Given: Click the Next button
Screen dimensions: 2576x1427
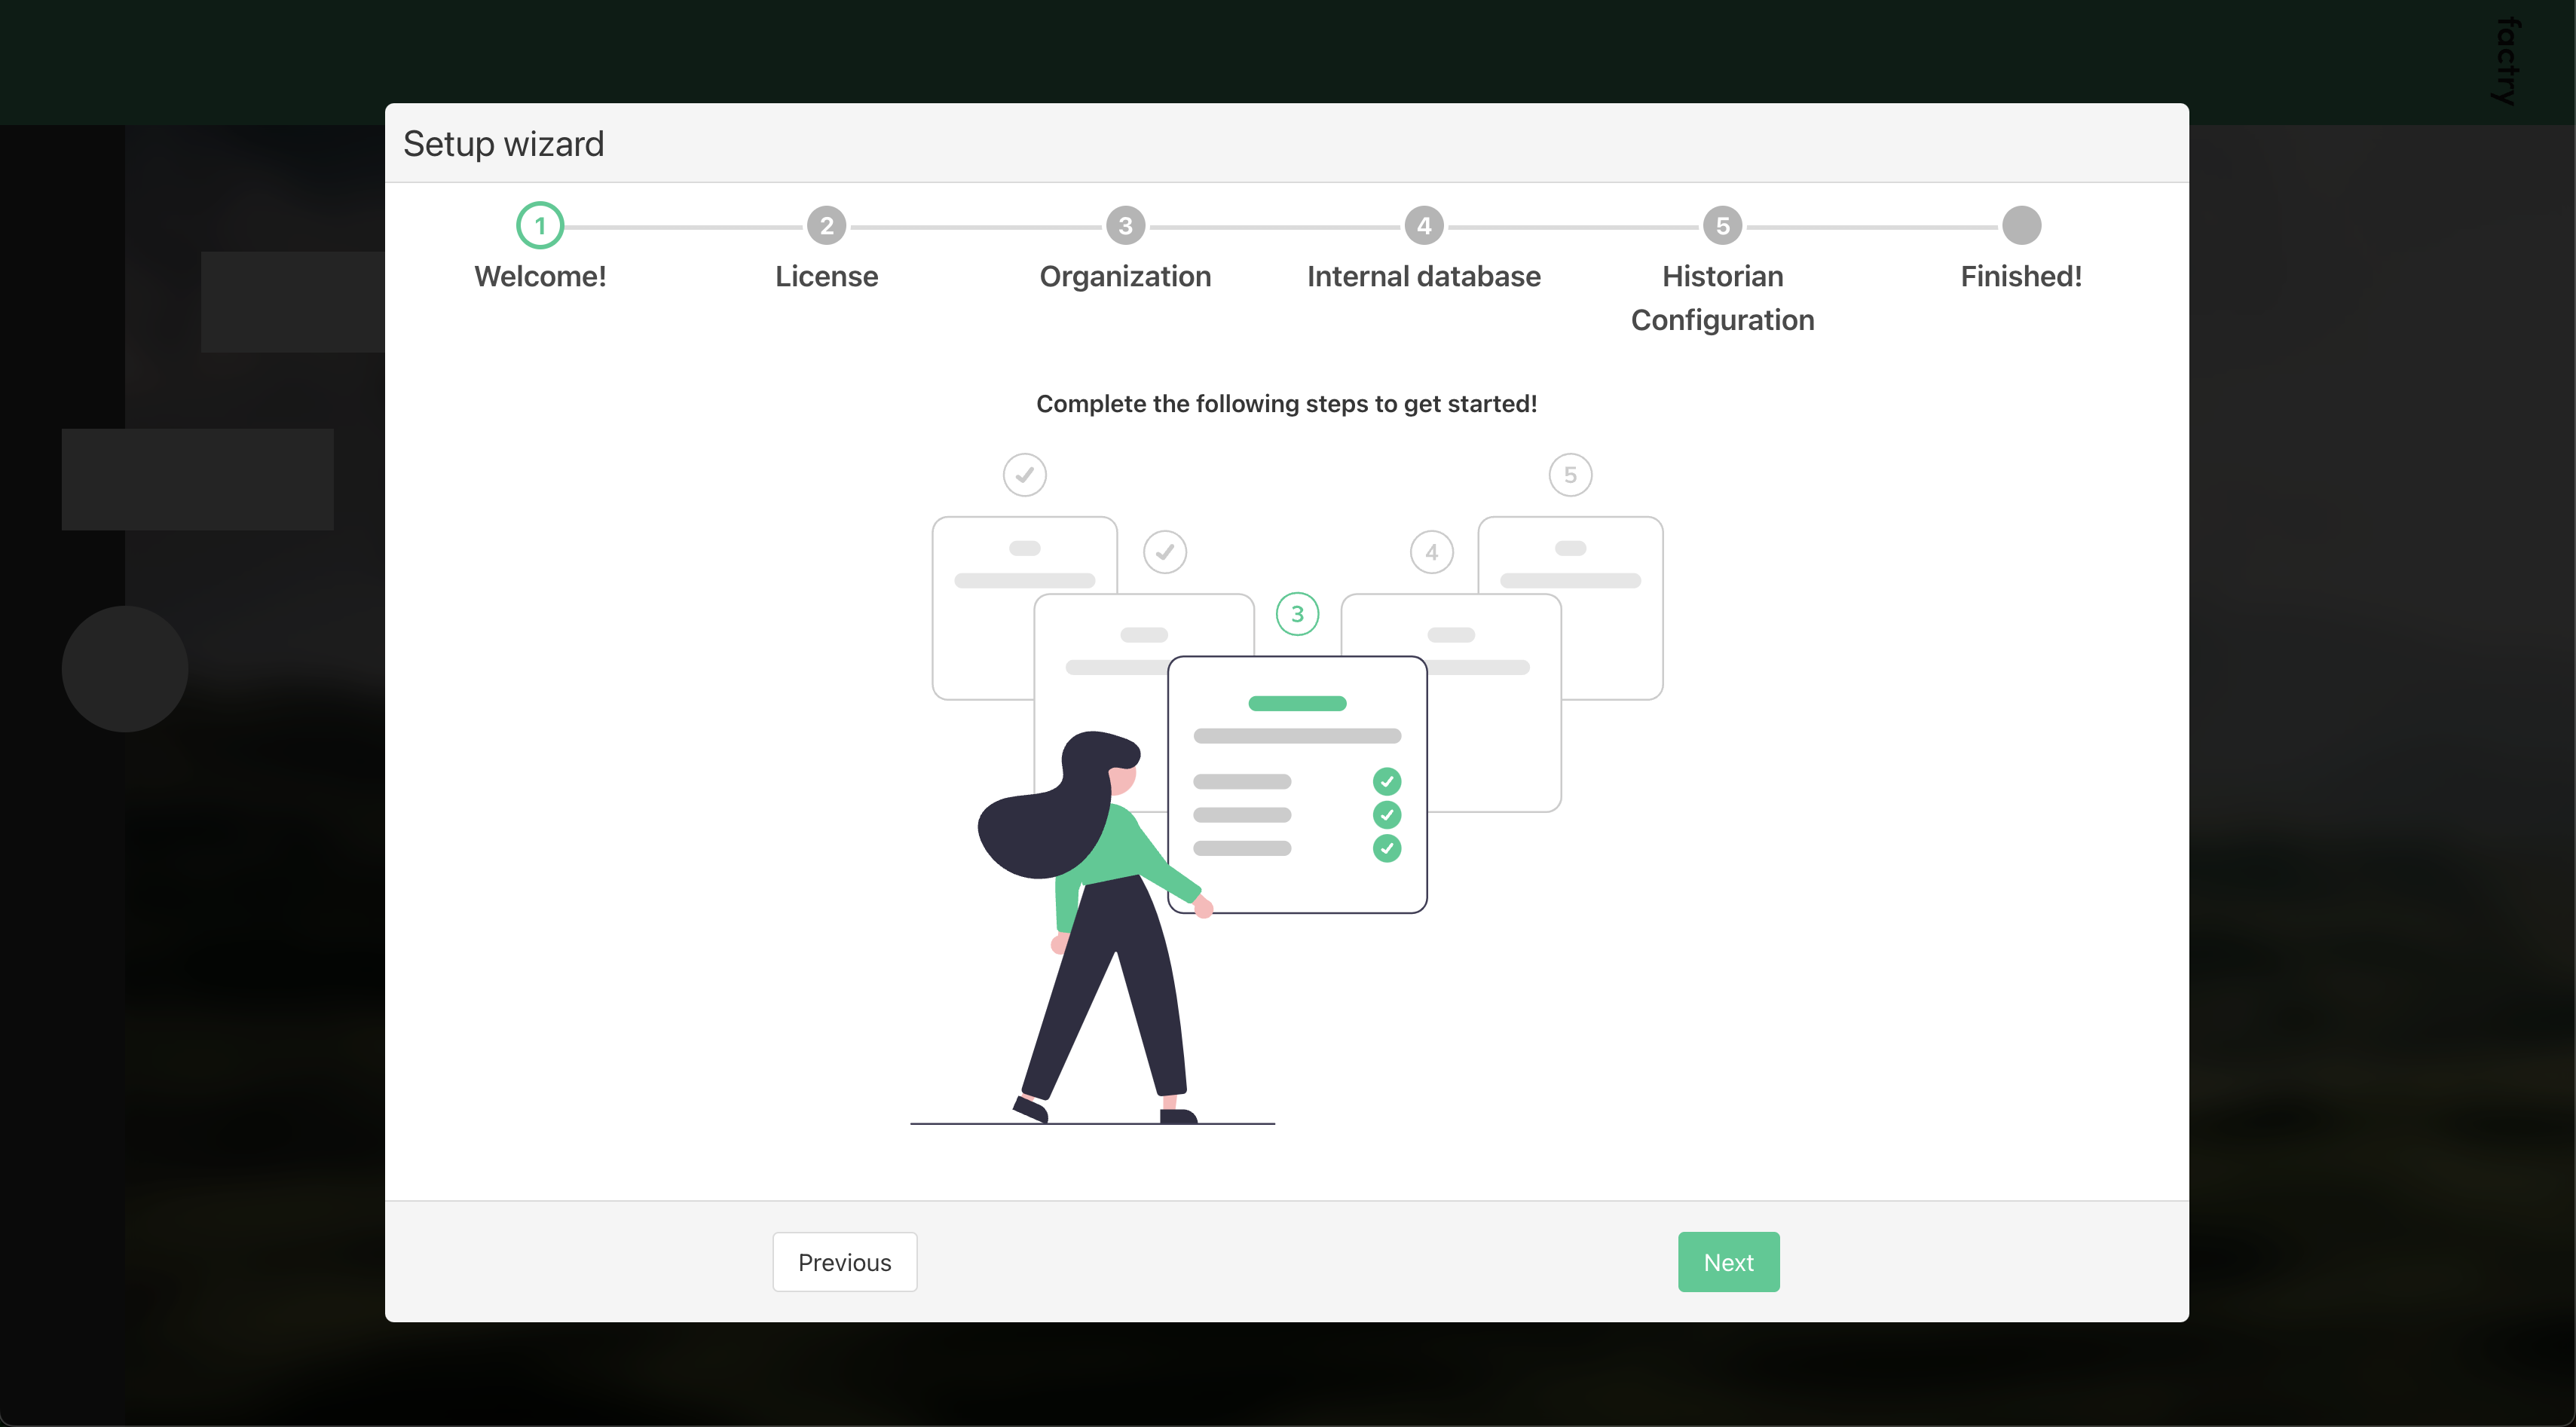Looking at the screenshot, I should click(x=1729, y=1262).
